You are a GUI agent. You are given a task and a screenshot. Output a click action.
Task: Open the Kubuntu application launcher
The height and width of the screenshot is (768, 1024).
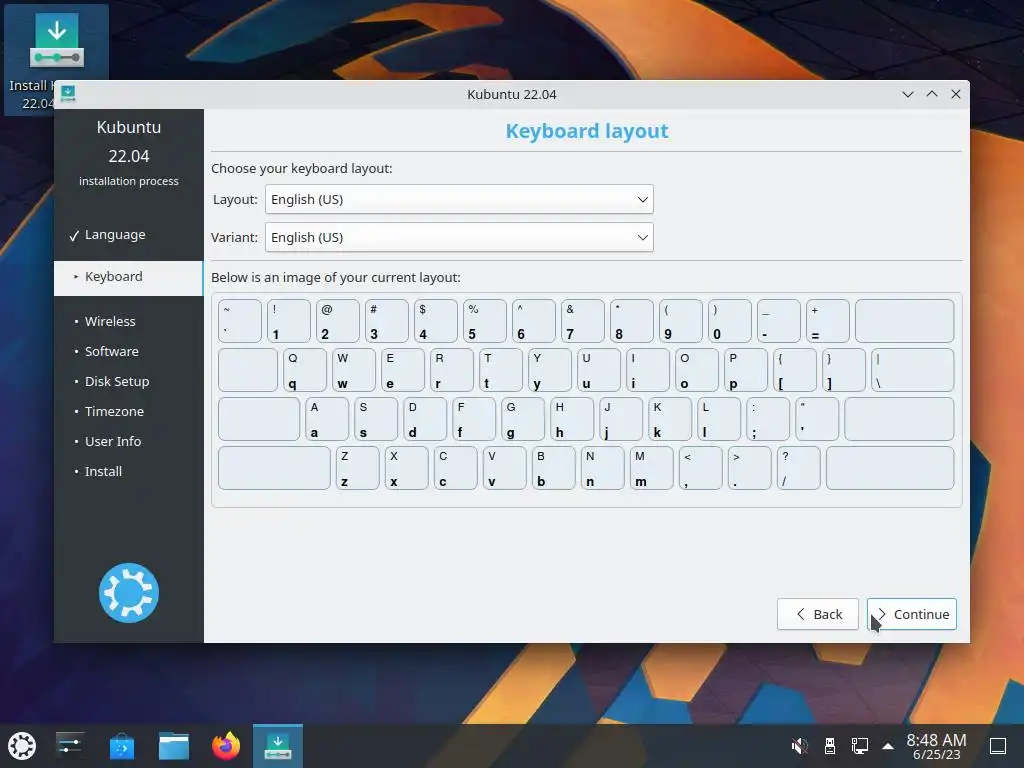tap(22, 746)
